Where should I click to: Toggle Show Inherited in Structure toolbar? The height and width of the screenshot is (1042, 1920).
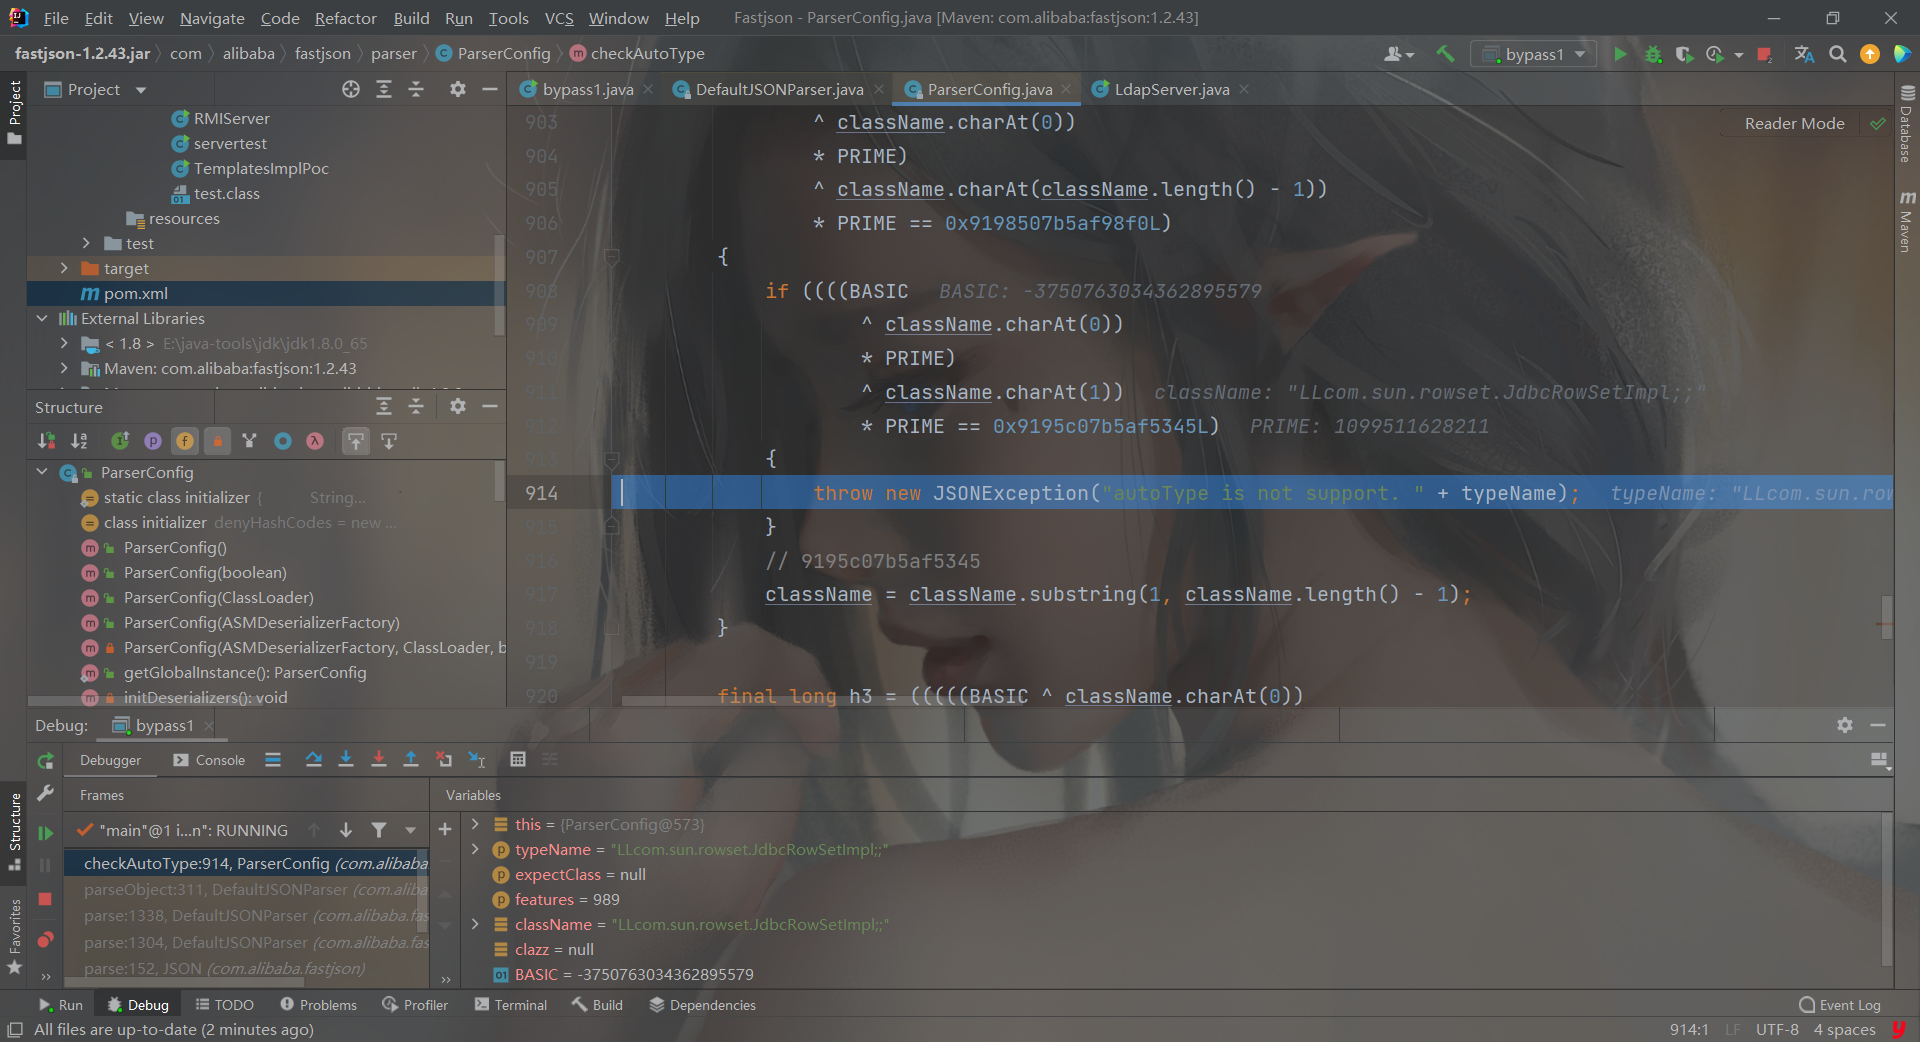click(120, 441)
